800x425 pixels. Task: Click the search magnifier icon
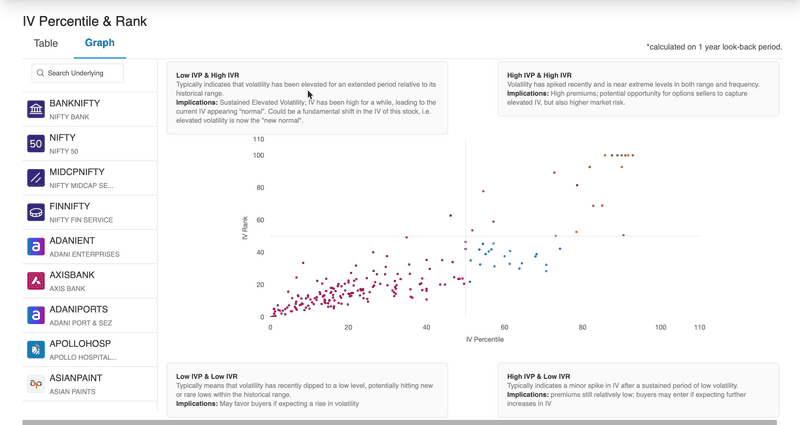click(x=40, y=73)
